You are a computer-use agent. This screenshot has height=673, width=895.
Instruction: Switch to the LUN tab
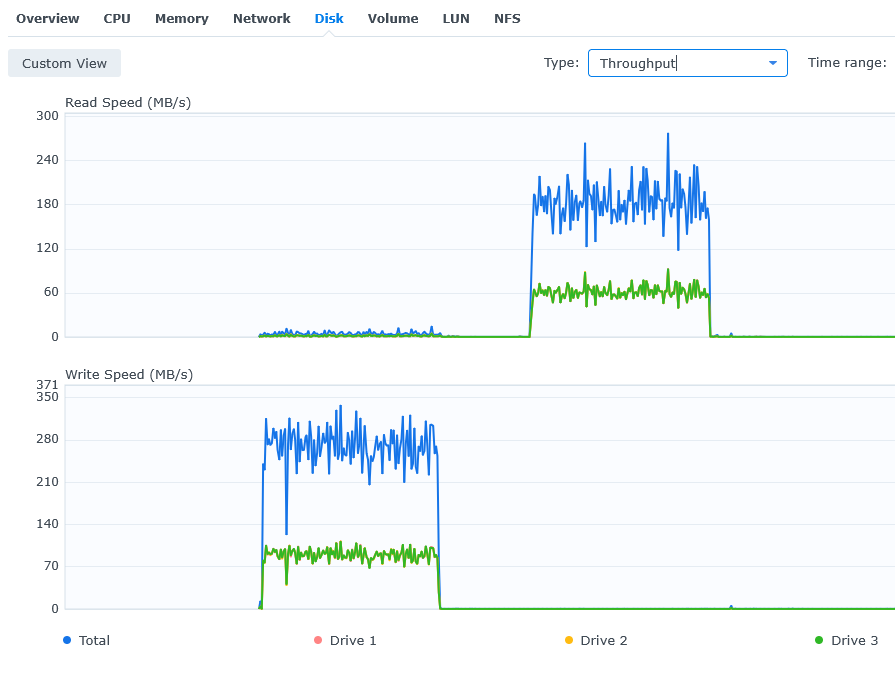click(x=456, y=18)
